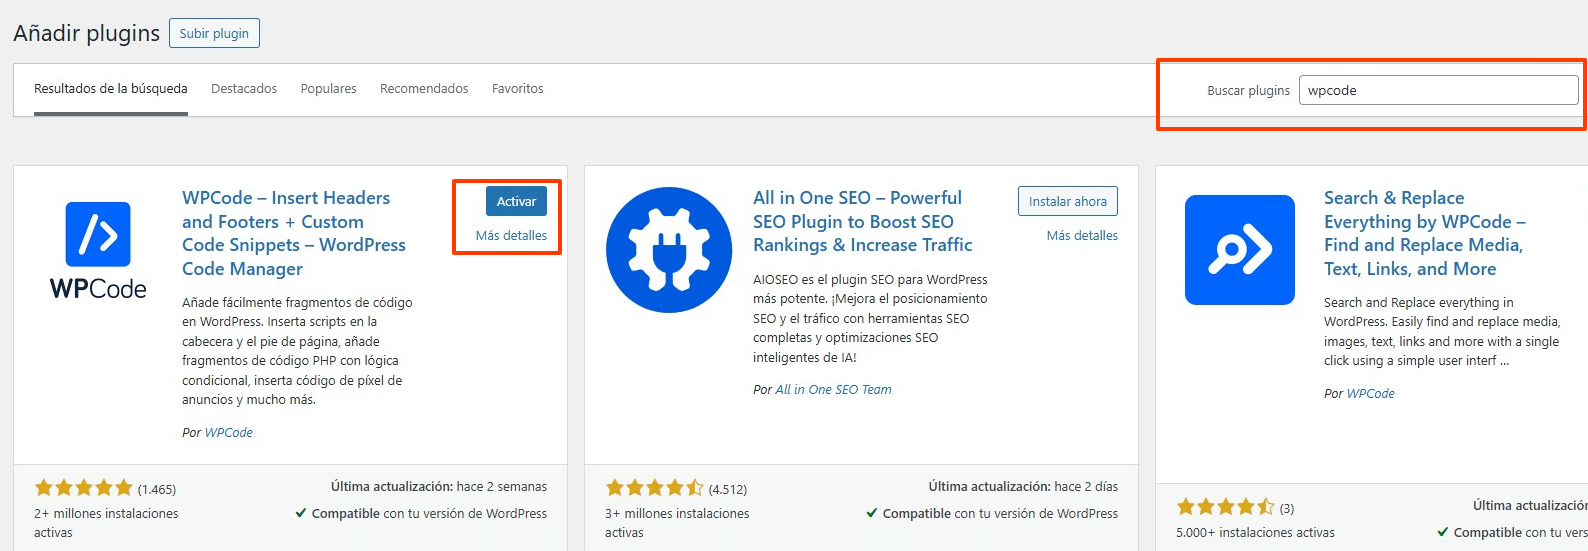Click the Search & Replace Everything plugin icon
1588x551 pixels.
1239,250
